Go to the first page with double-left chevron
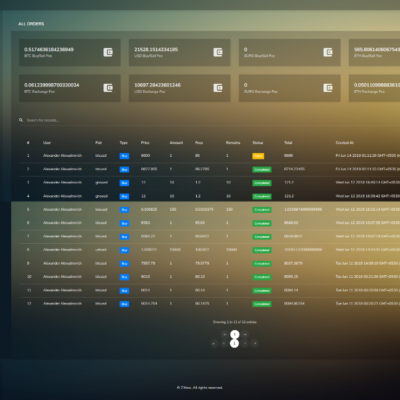The image size is (400, 400). pyautogui.click(x=214, y=343)
